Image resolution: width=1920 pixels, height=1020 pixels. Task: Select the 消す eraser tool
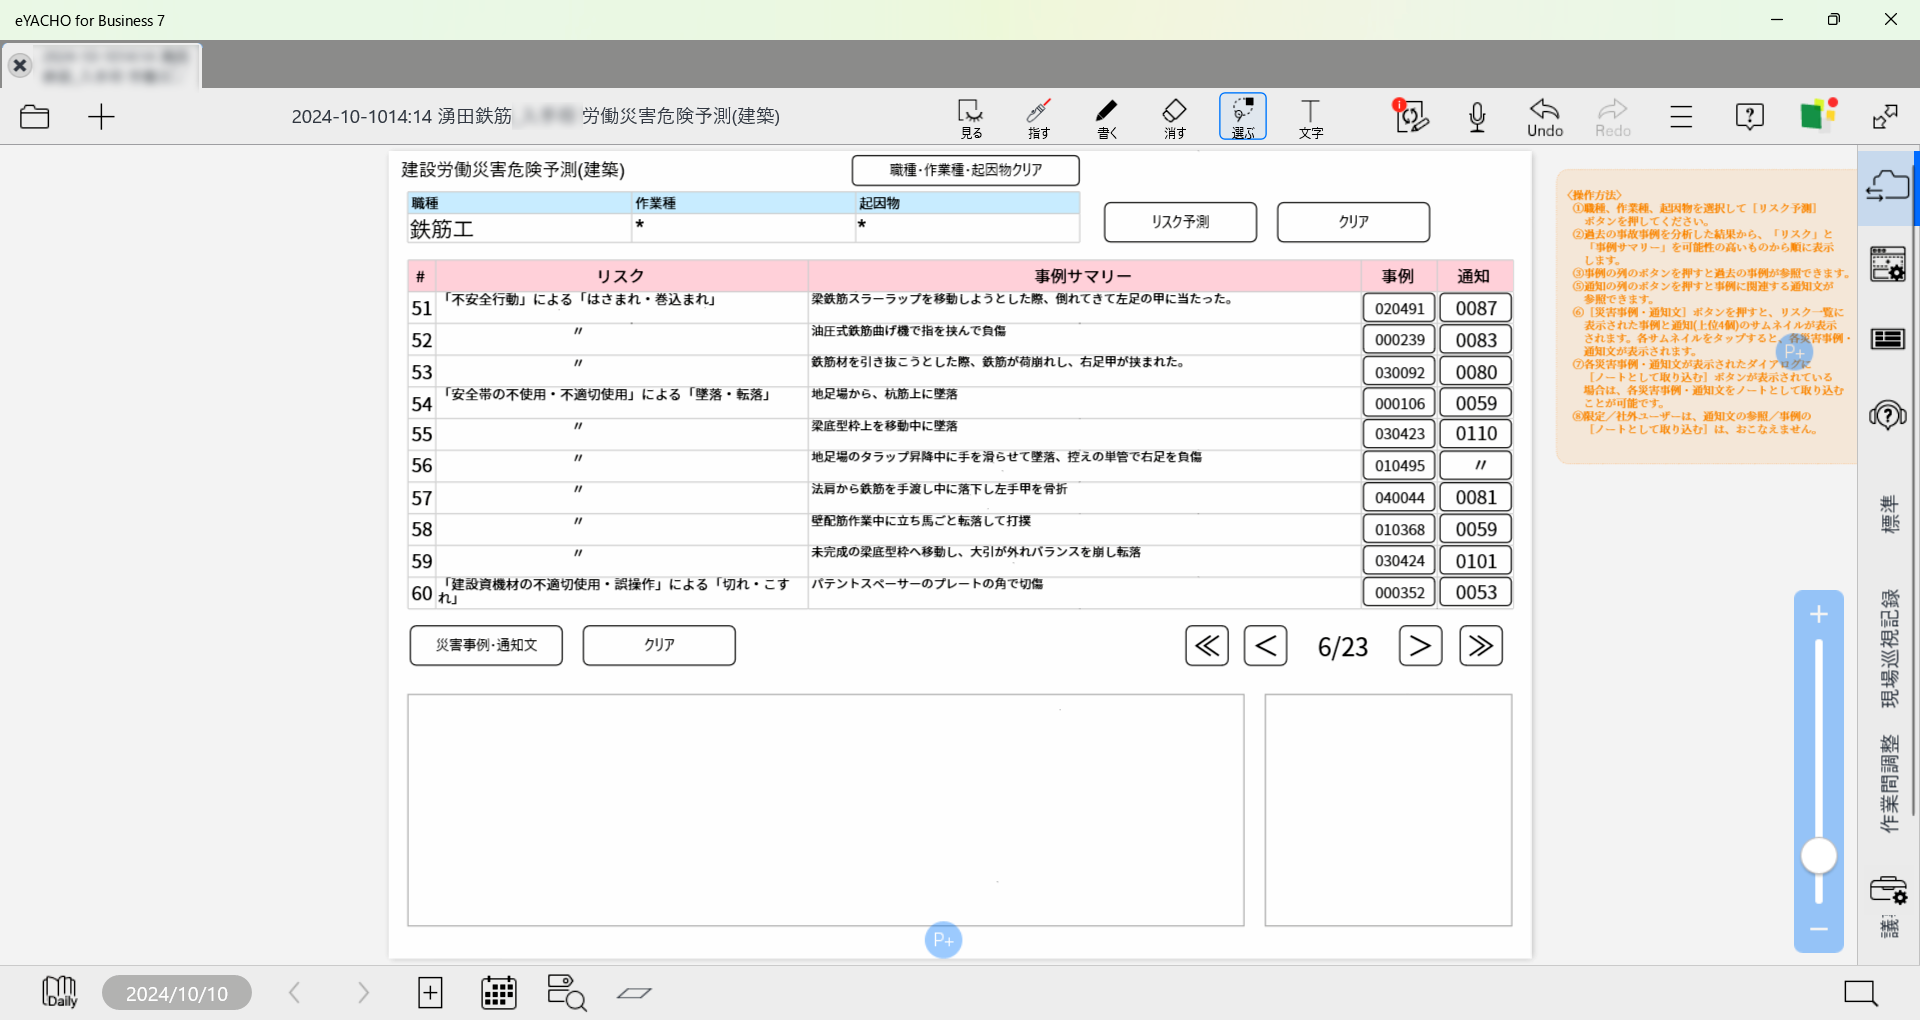point(1174,117)
